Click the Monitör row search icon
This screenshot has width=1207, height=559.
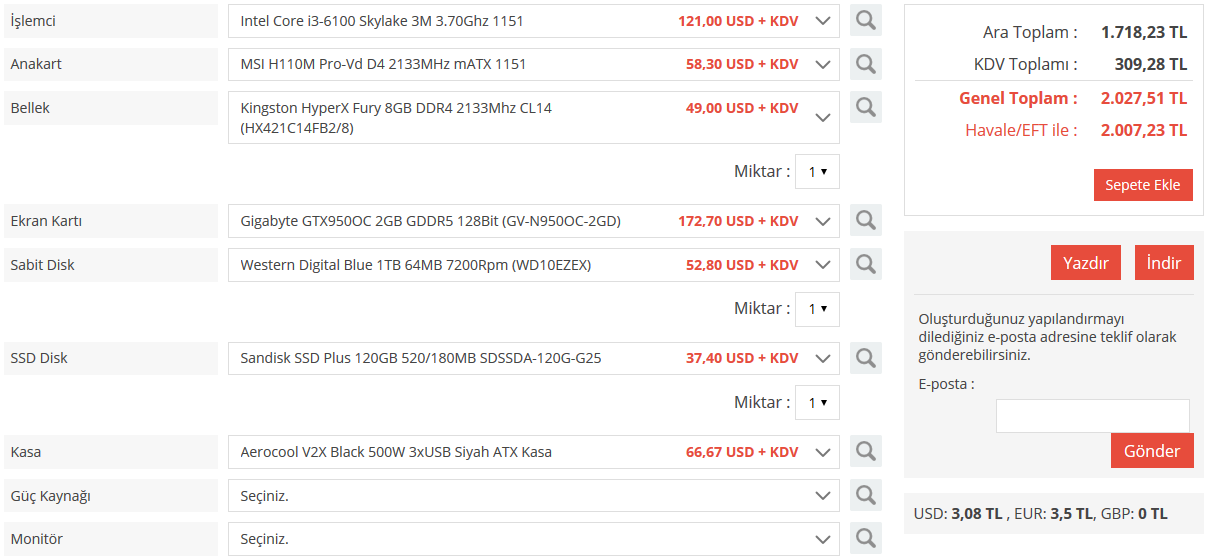(865, 538)
